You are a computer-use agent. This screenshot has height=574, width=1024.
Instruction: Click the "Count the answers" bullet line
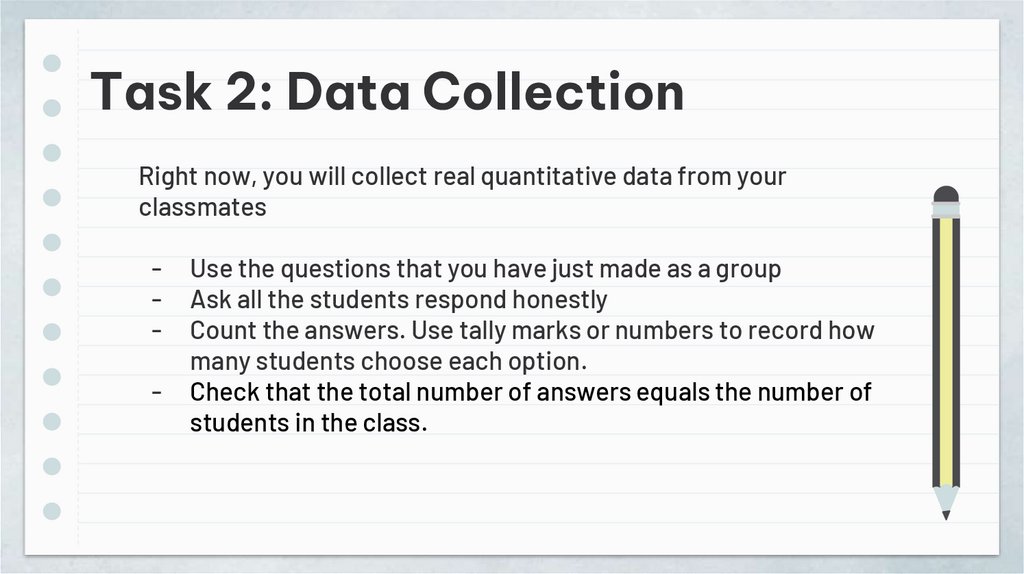[531, 331]
